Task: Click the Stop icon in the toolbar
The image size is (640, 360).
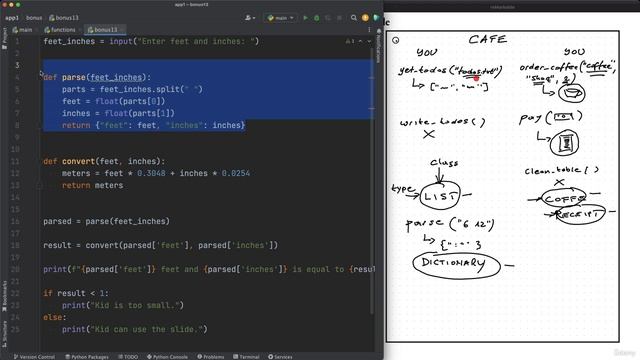Action: point(339,18)
